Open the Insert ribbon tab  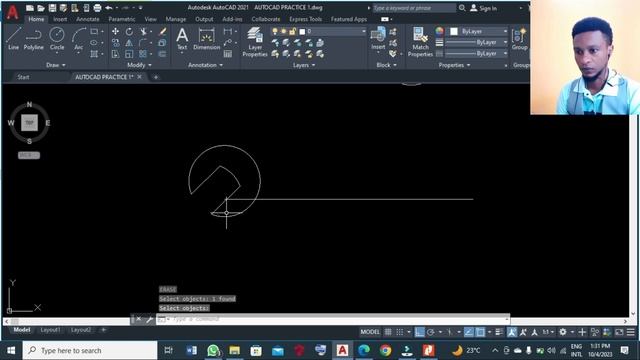click(60, 19)
